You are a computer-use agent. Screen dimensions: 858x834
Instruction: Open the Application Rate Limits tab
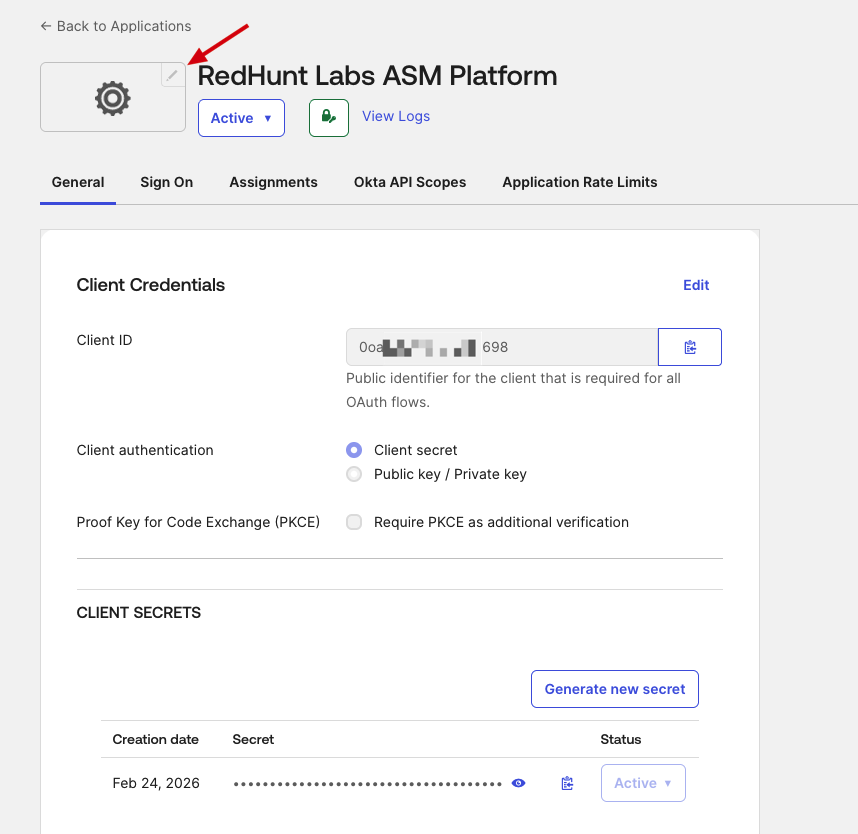pos(579,182)
